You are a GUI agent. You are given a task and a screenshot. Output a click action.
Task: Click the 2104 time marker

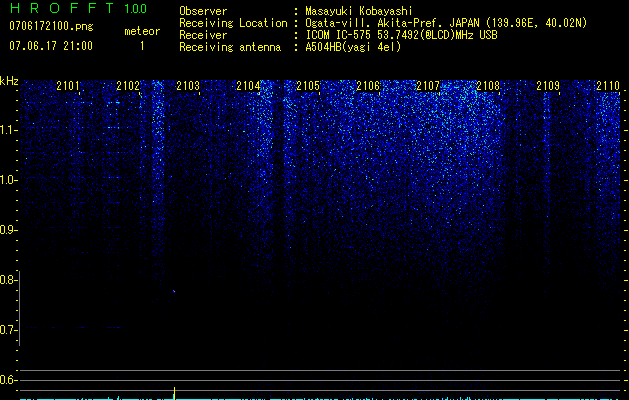248,86
